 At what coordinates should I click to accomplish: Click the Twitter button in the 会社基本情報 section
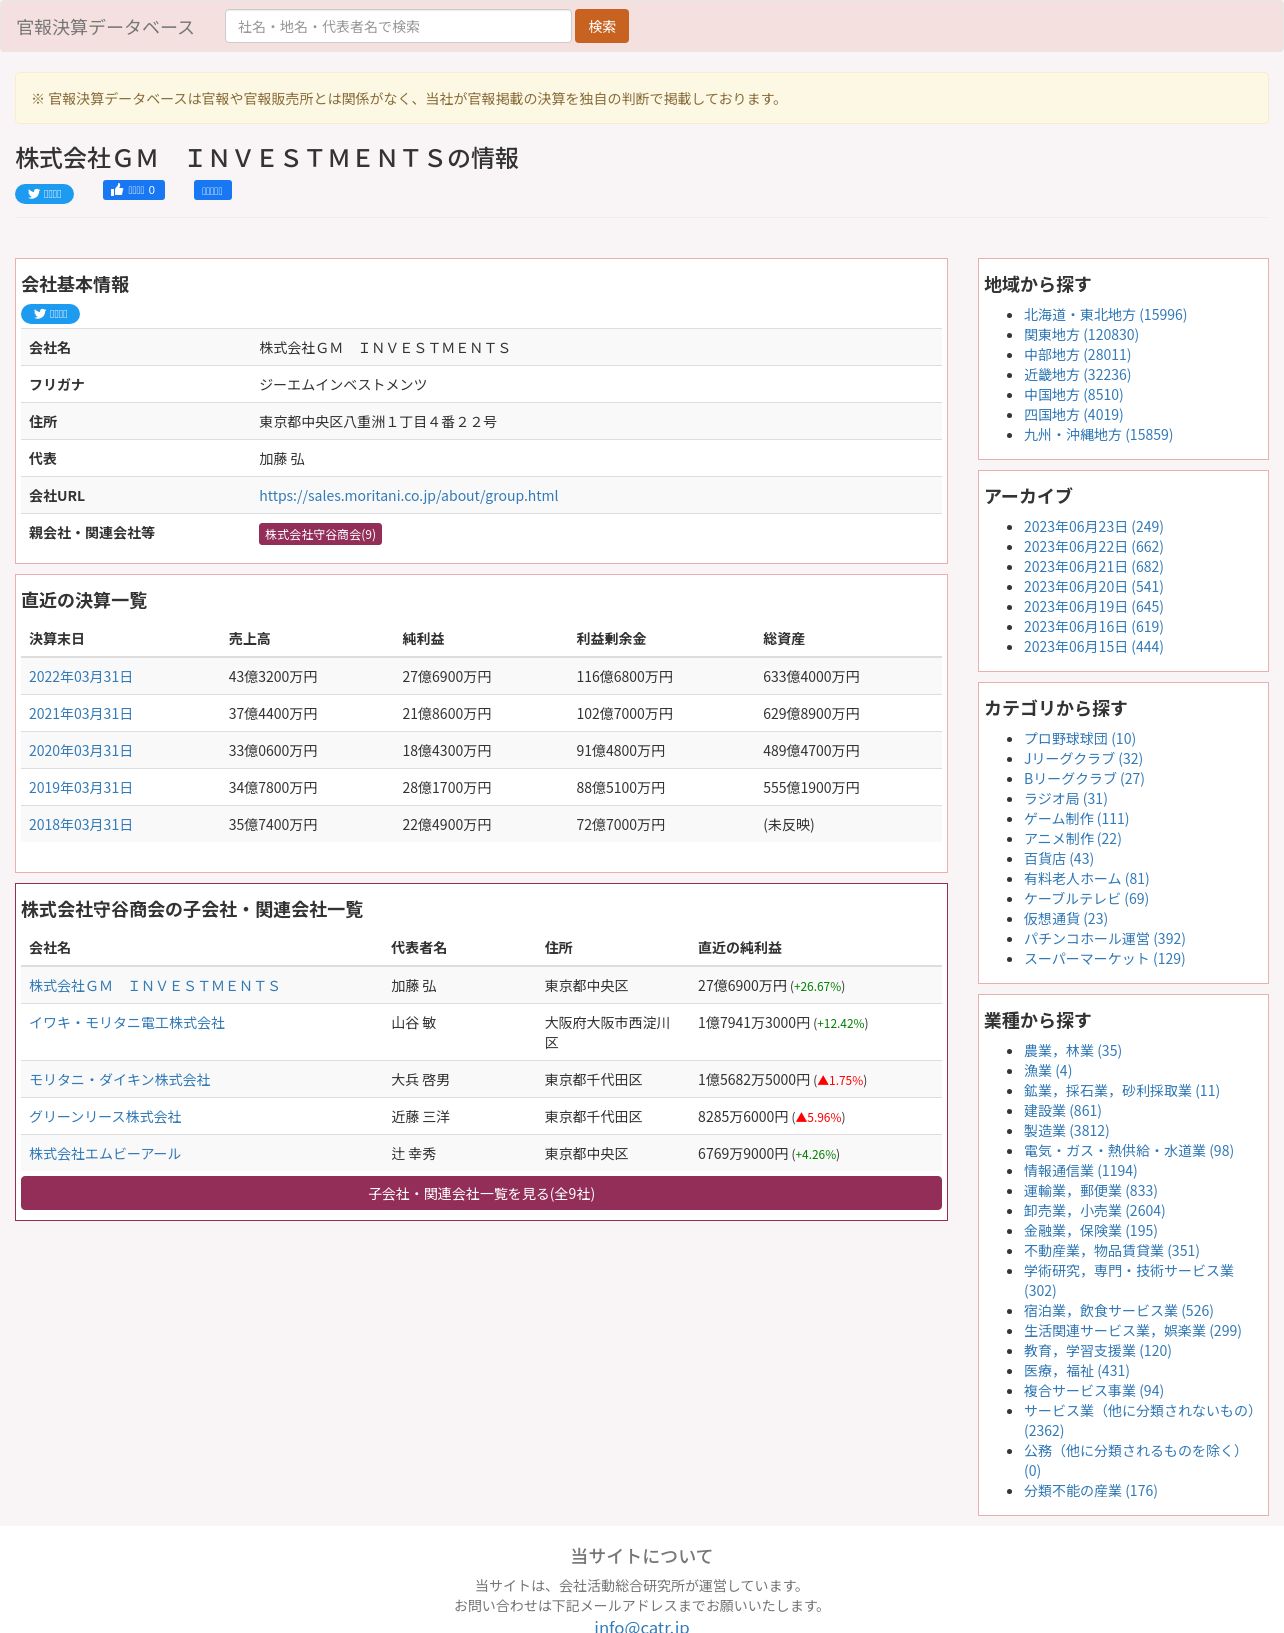point(50,314)
